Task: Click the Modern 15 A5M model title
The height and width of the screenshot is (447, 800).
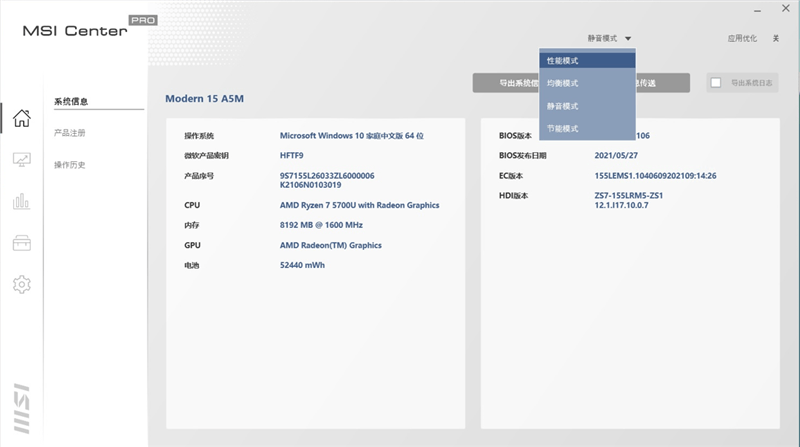Action: click(x=204, y=98)
